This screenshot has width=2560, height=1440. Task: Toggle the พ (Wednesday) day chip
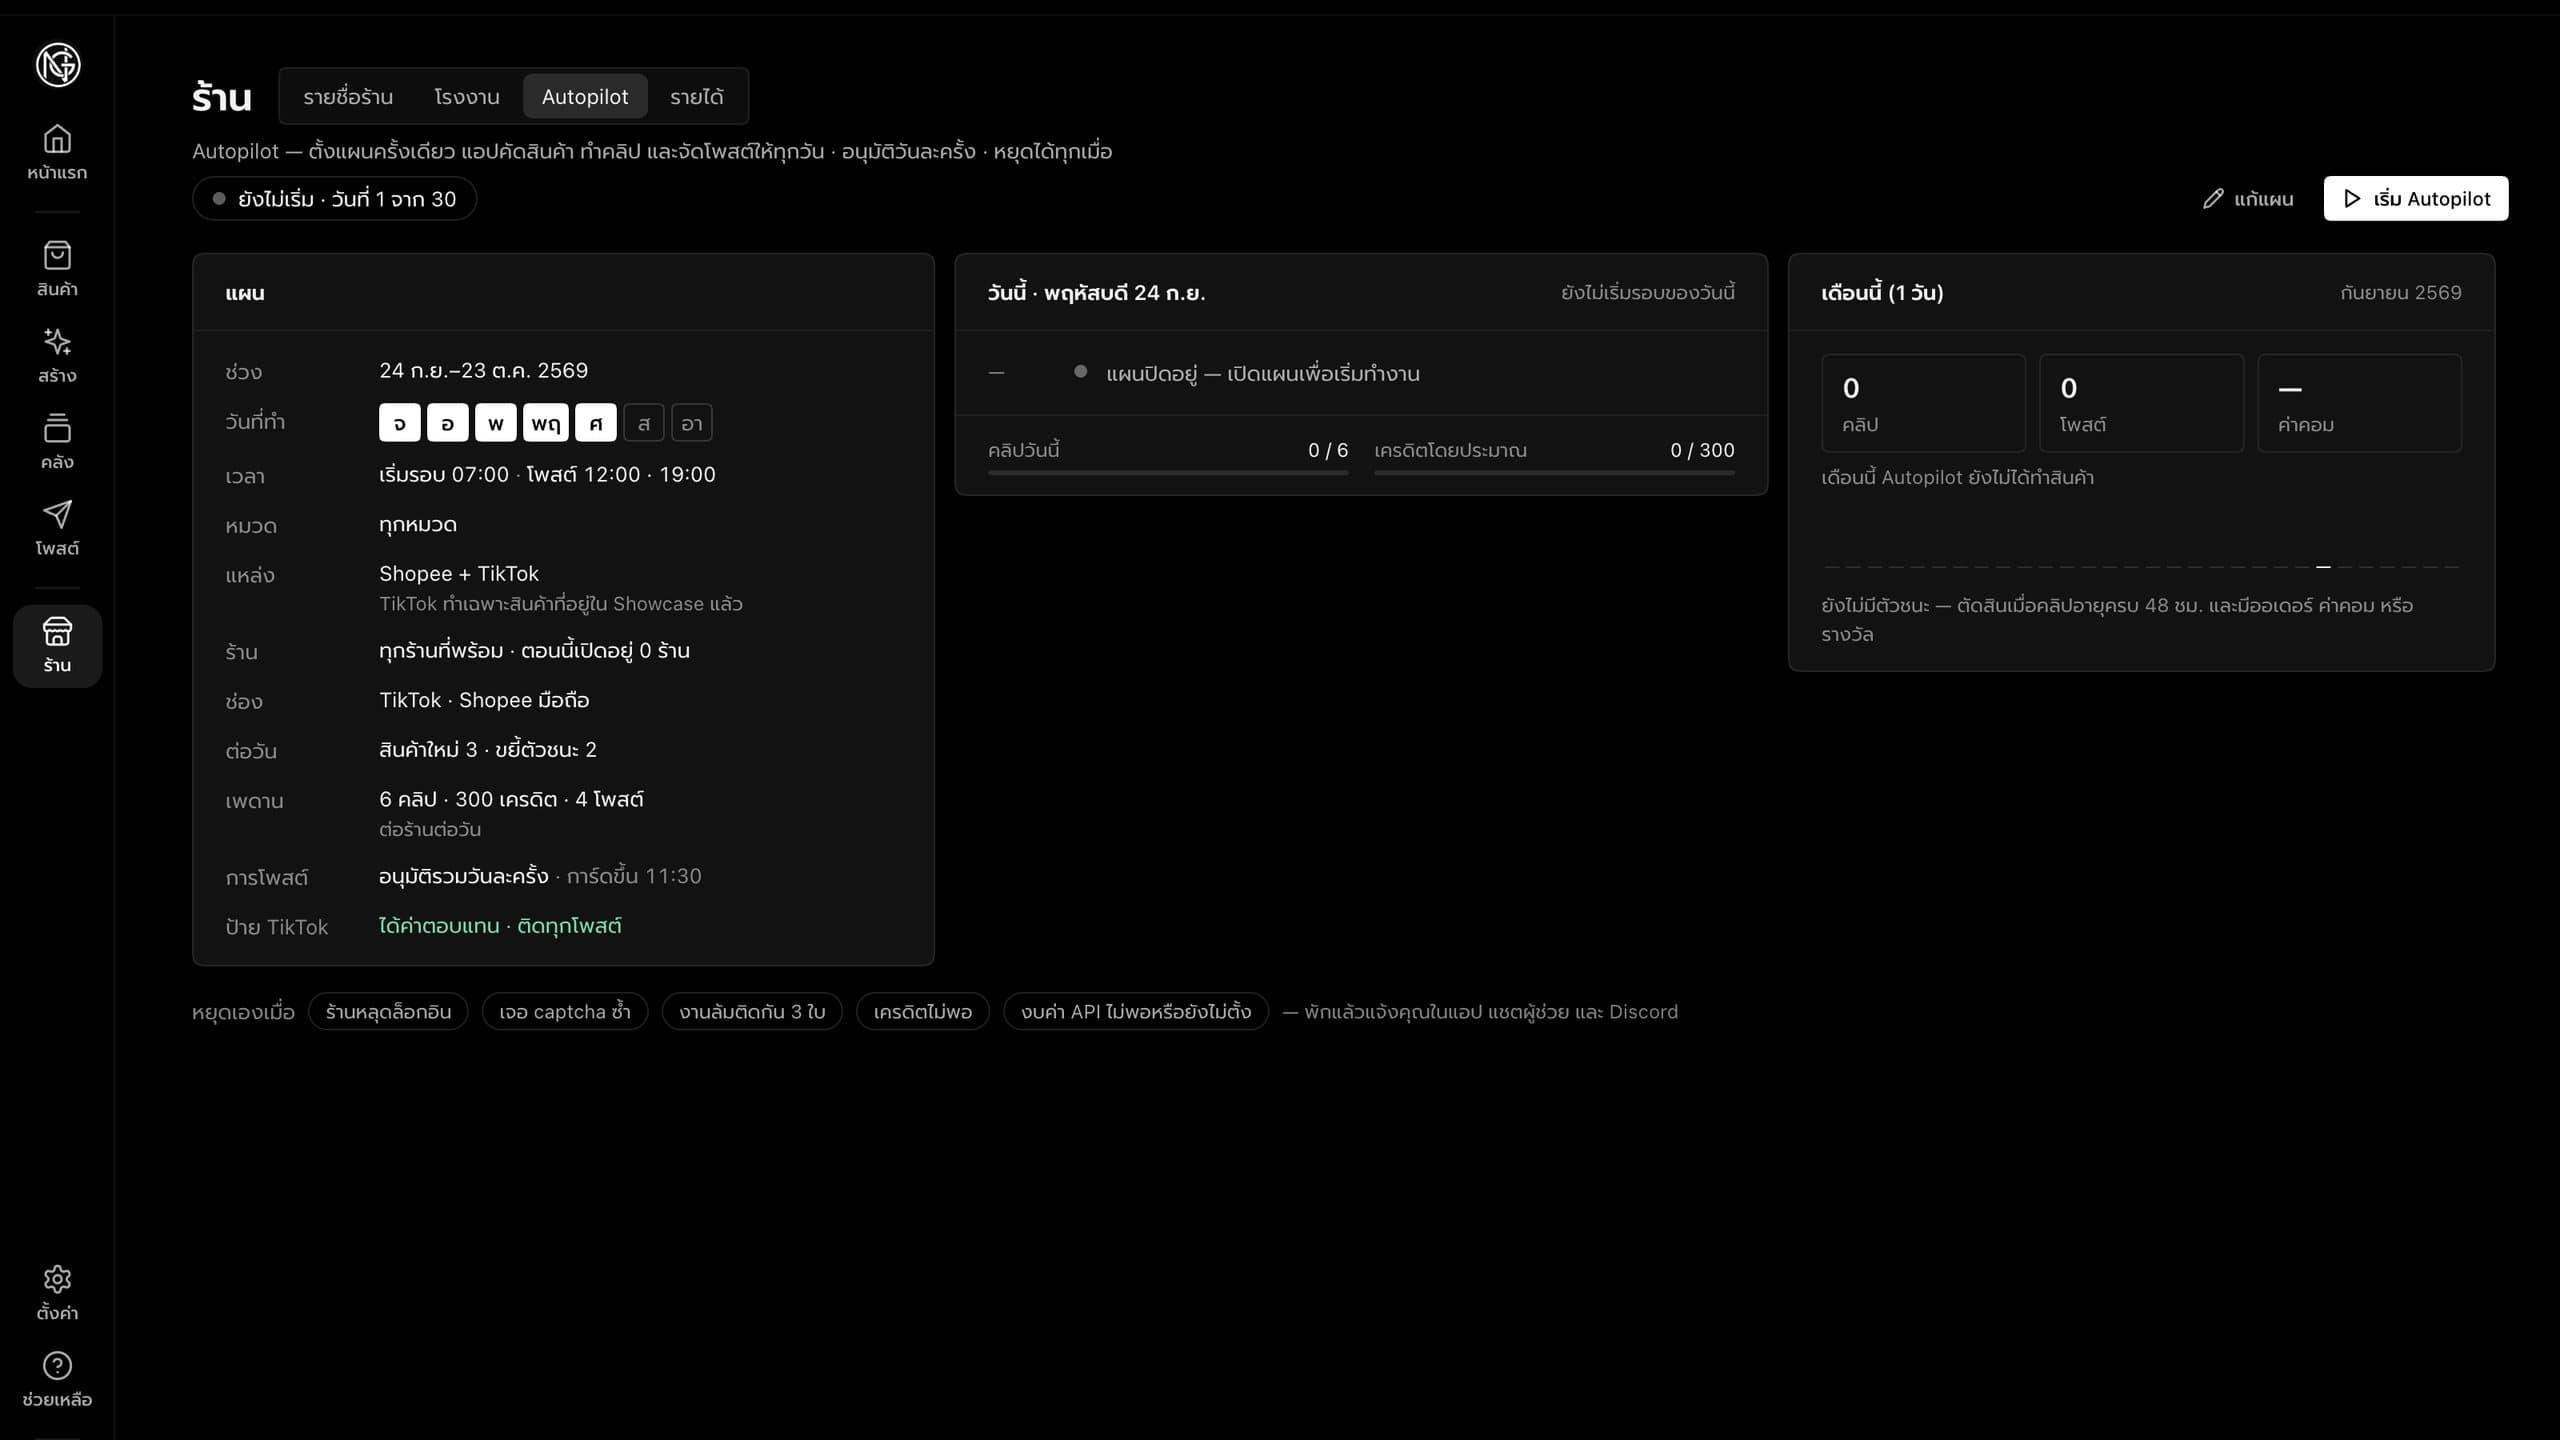(x=495, y=423)
